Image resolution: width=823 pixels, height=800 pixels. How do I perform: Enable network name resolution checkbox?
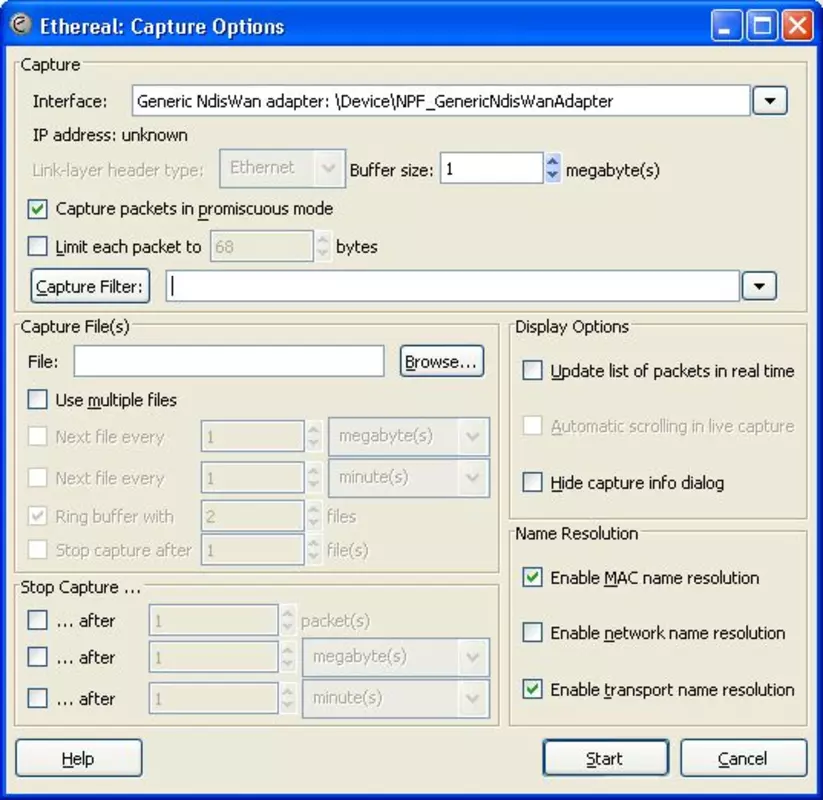click(x=532, y=633)
